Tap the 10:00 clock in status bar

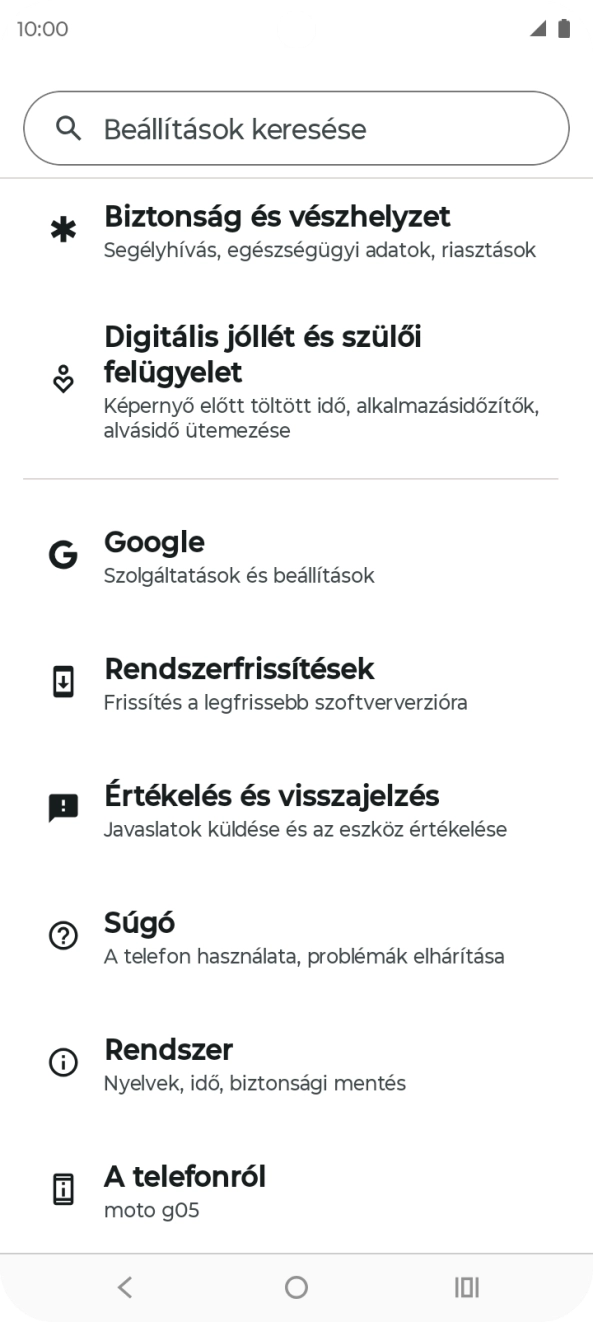point(41,28)
